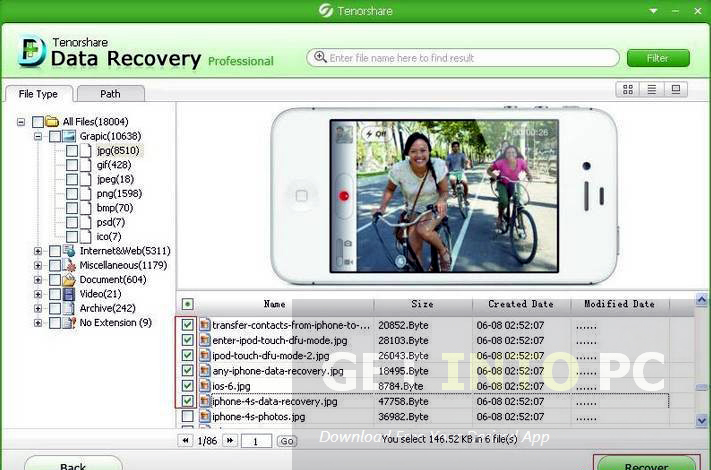Uncheck transfer-contacts-from-iphone file checkbox
The image size is (711, 470).
coord(187,325)
